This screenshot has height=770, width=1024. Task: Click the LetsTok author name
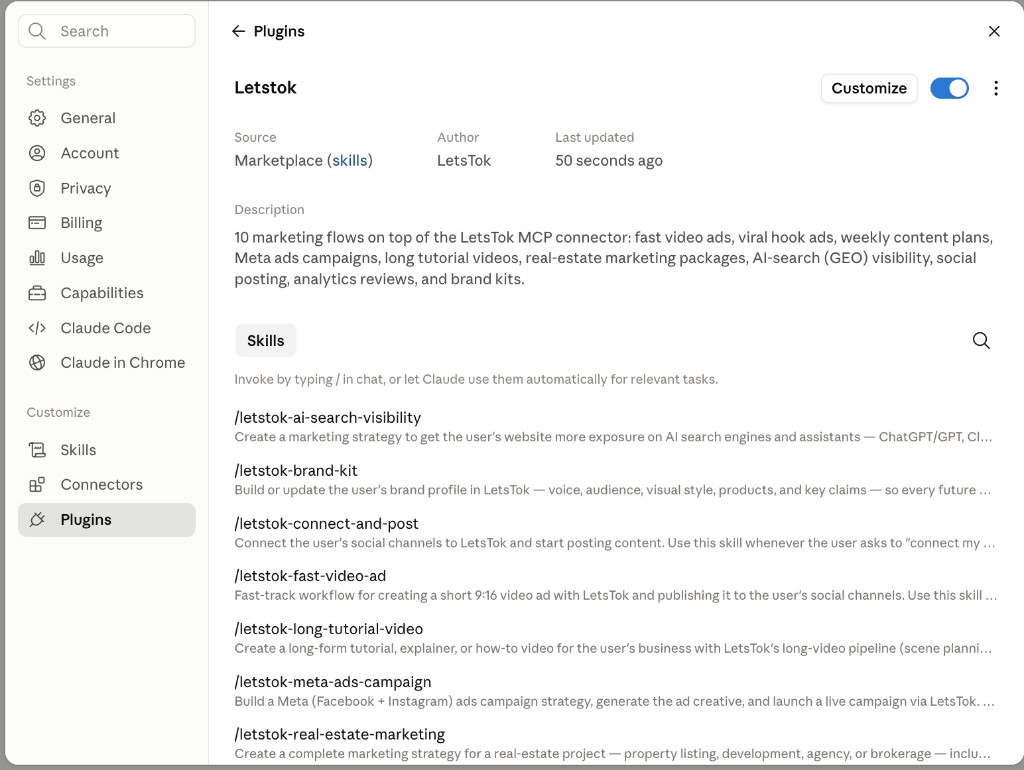[x=464, y=161]
